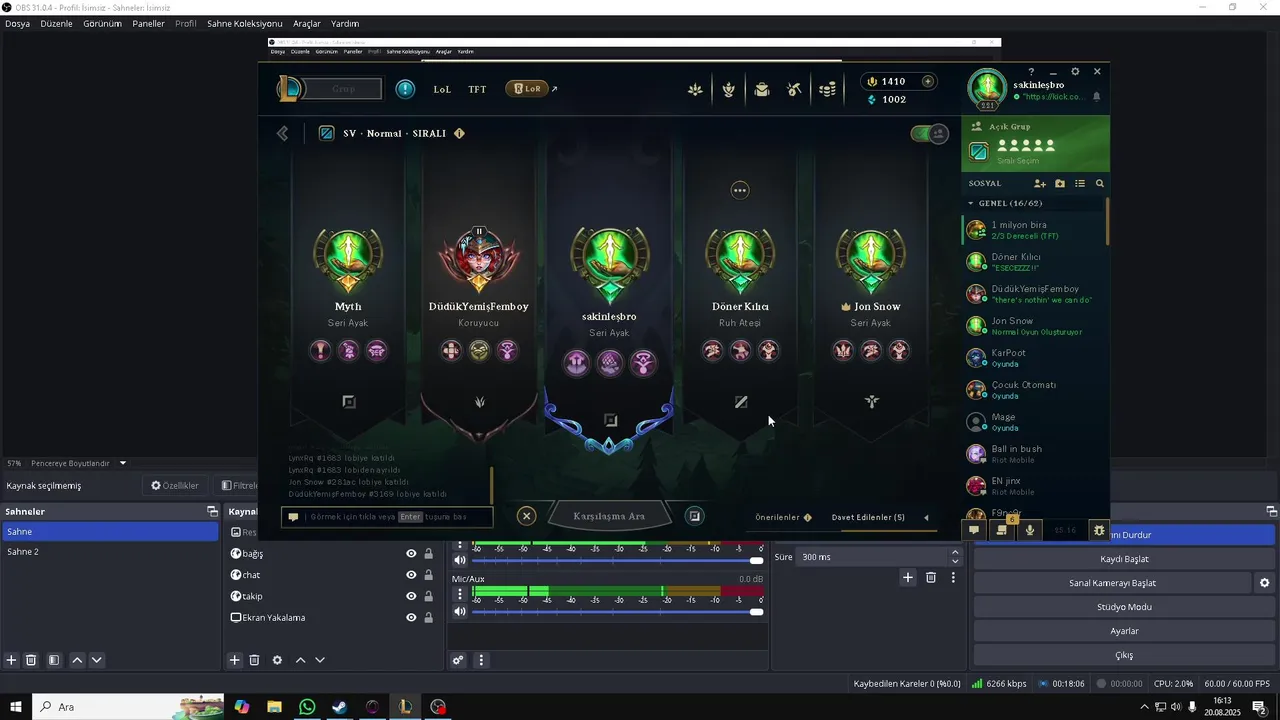The height and width of the screenshot is (720, 1280).
Task: Select the Sahne 2 scene
Action: point(110,552)
